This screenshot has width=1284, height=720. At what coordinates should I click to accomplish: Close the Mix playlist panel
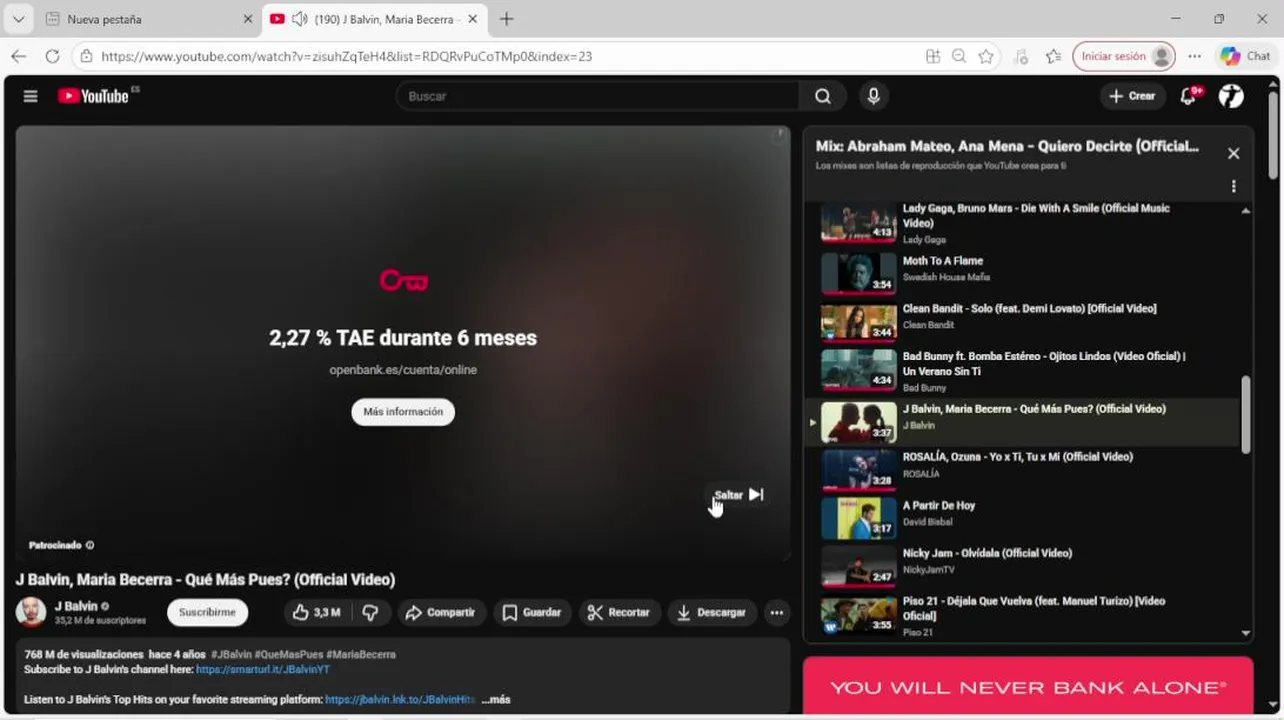click(x=1233, y=153)
